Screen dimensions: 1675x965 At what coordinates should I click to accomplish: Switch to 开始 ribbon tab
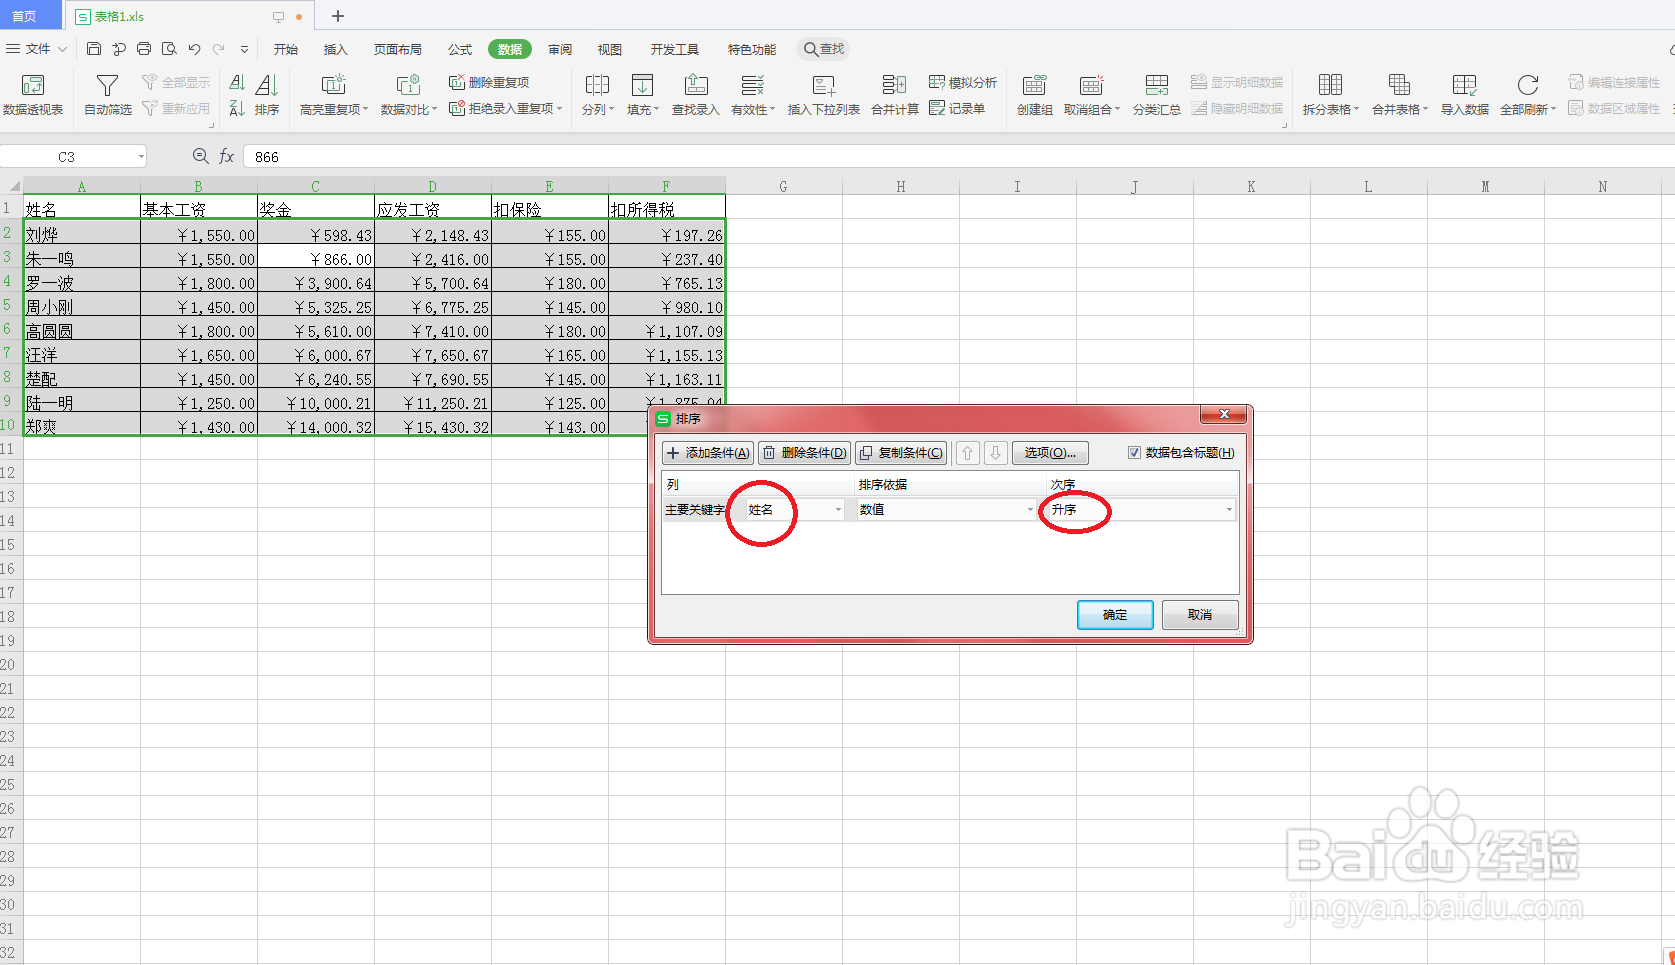(x=286, y=49)
